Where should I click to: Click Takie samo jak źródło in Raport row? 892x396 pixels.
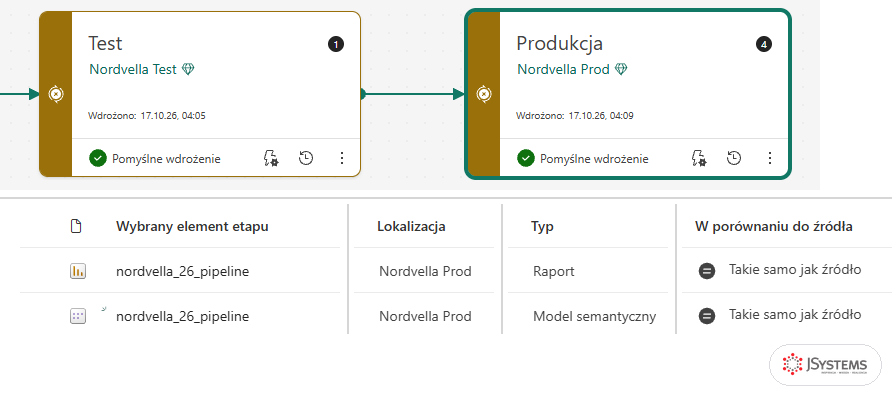tap(795, 270)
